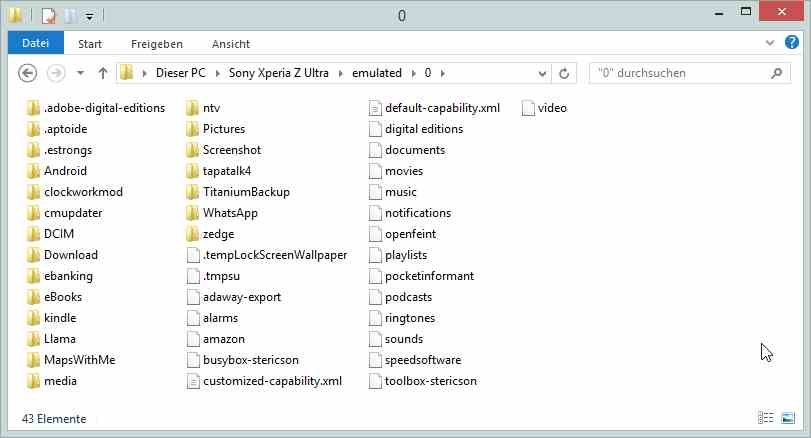Click the Back navigation arrow
The width and height of the screenshot is (811, 438).
coord(27,73)
